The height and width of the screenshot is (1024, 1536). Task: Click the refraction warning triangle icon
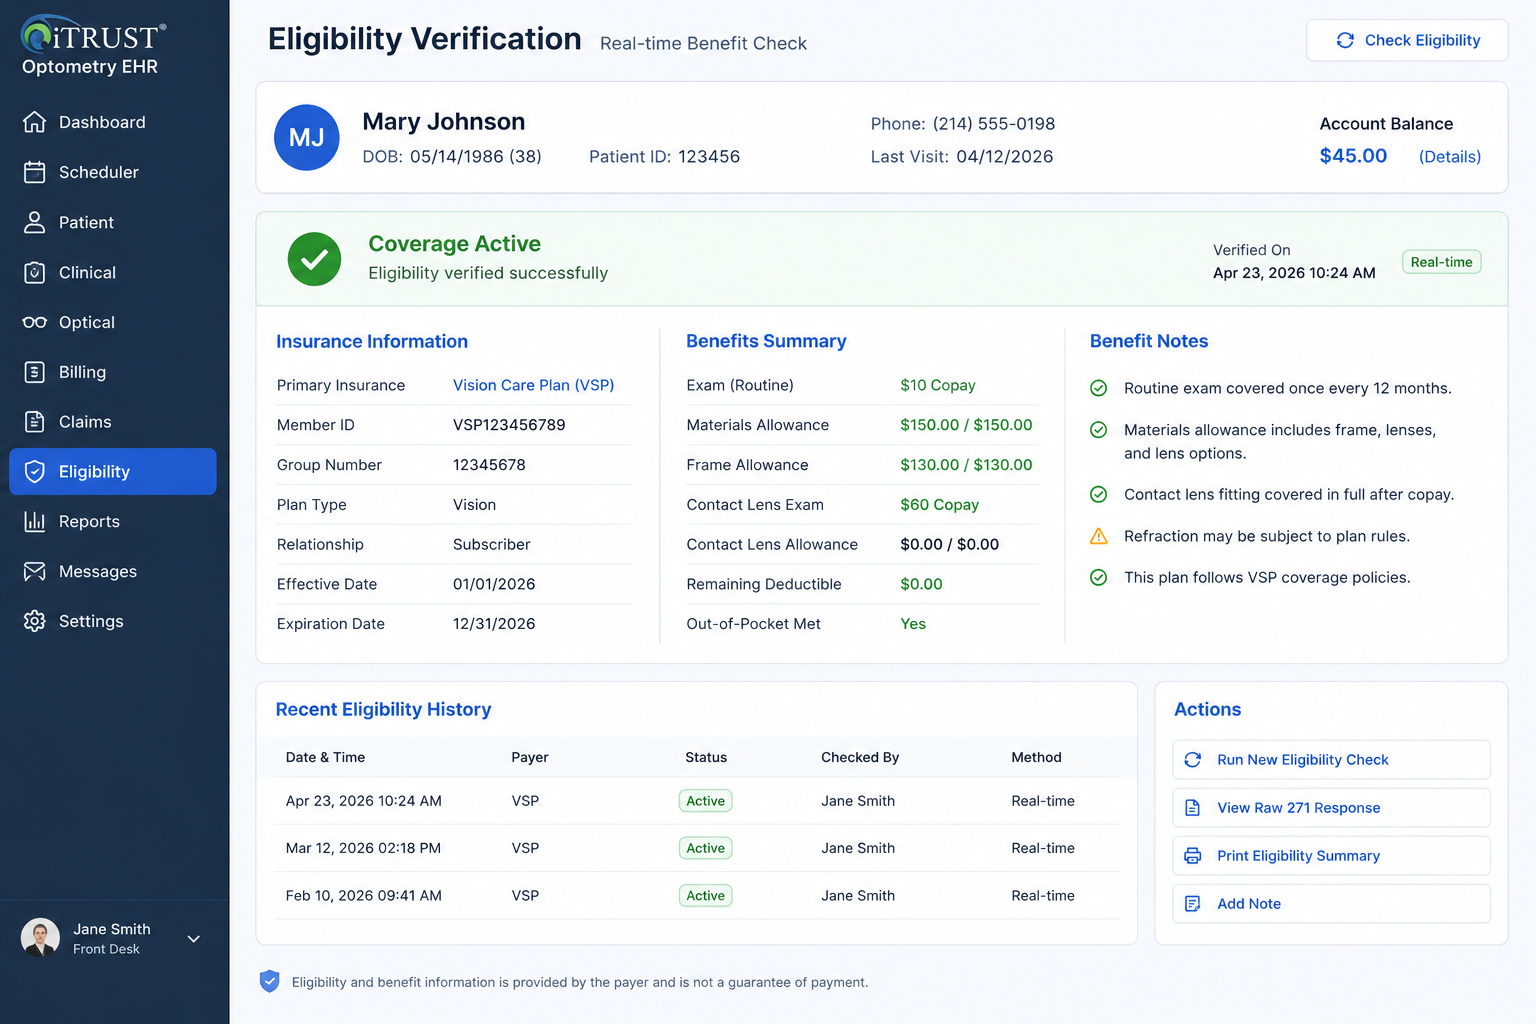(x=1098, y=536)
